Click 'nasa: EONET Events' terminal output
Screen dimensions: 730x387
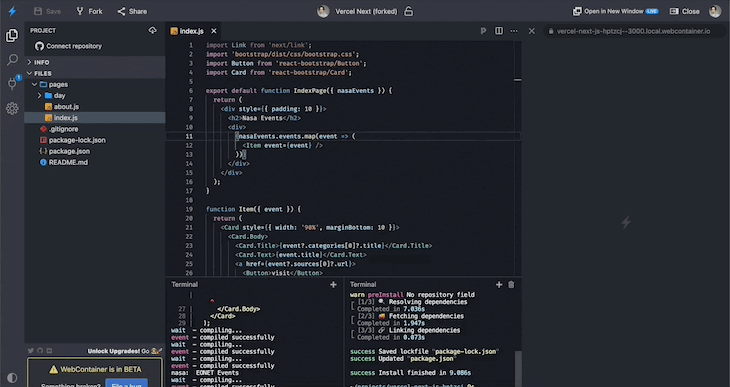click(205, 373)
